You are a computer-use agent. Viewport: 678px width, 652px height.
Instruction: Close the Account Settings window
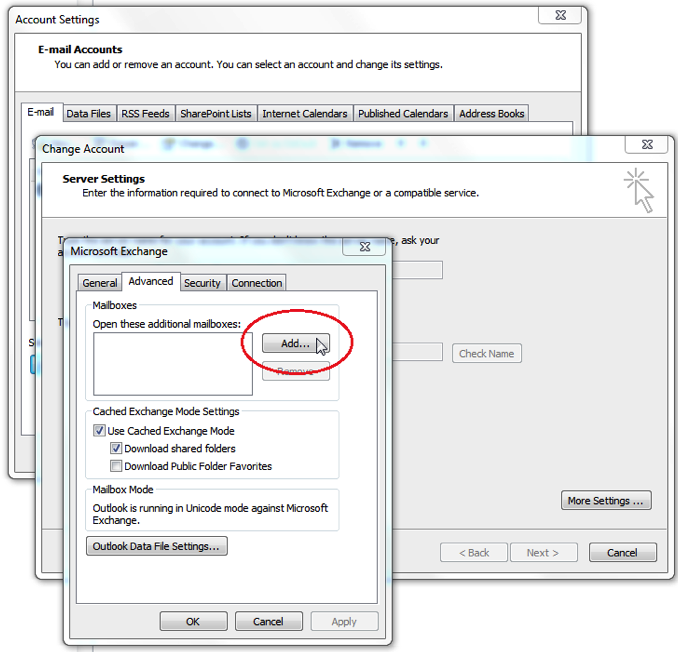[x=560, y=15]
